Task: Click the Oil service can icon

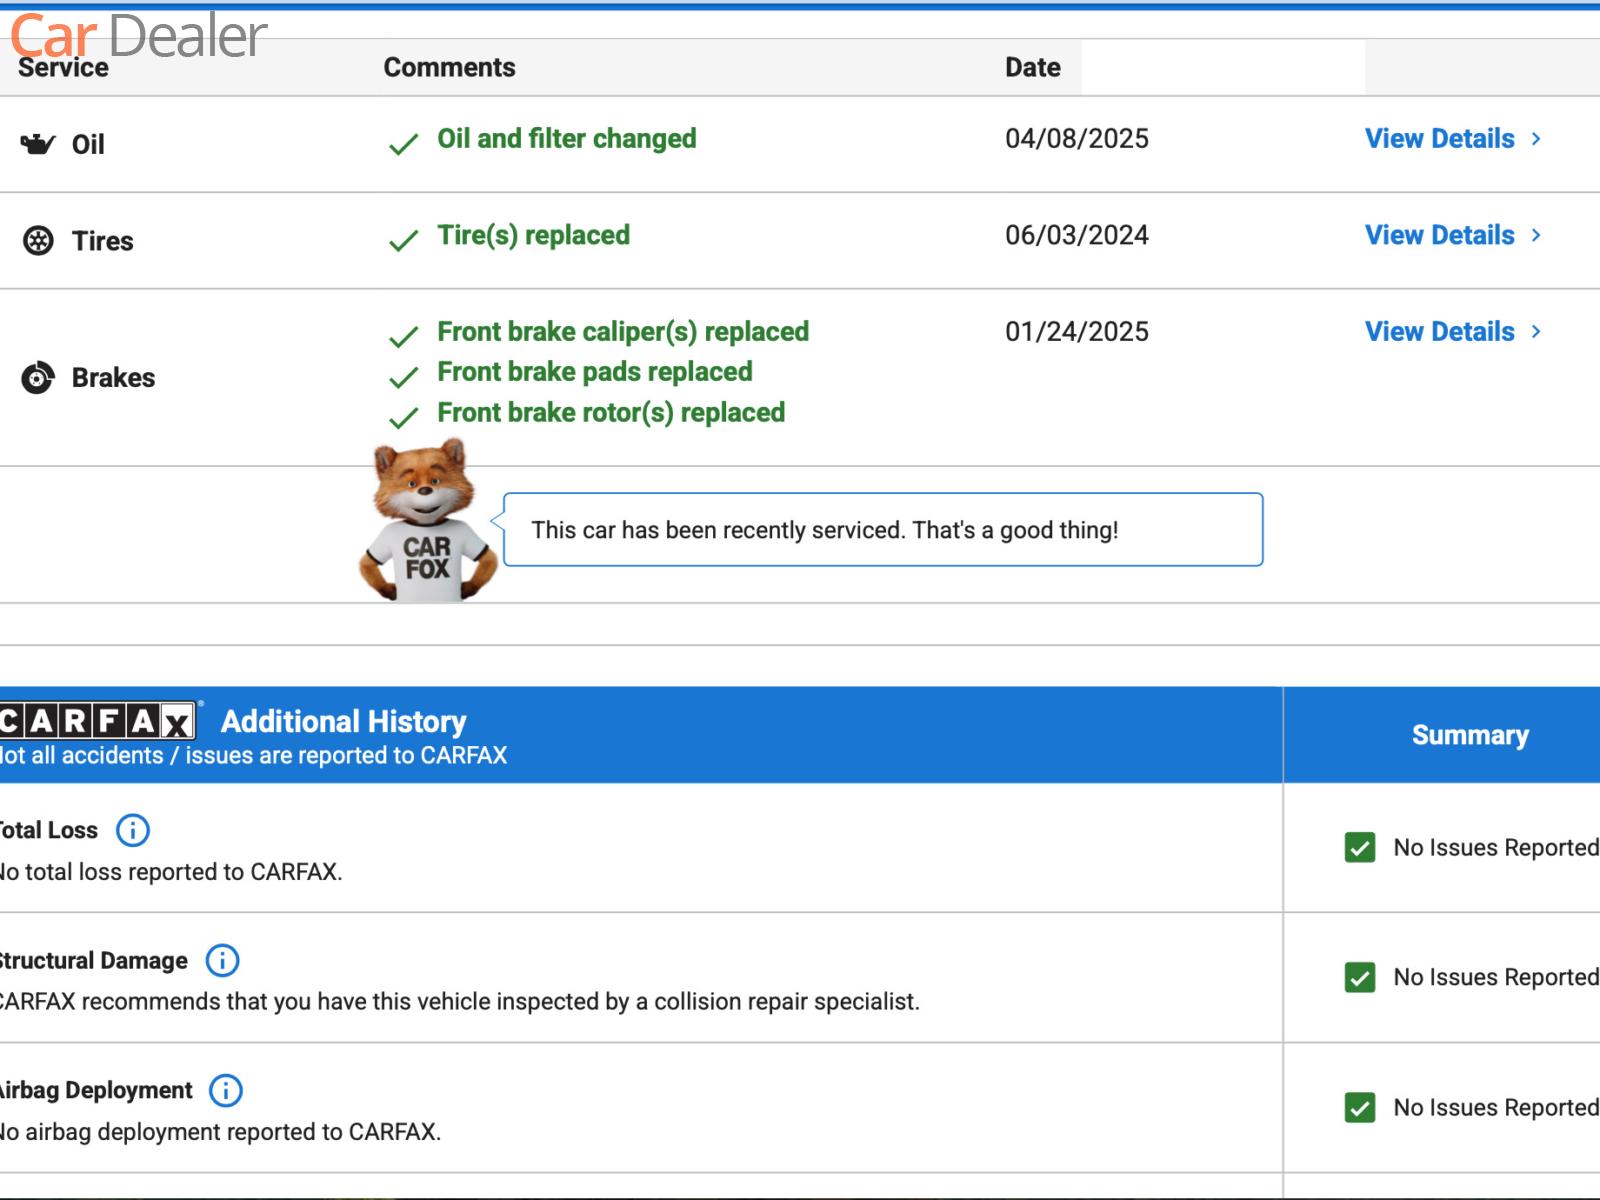Action: pos(38,145)
